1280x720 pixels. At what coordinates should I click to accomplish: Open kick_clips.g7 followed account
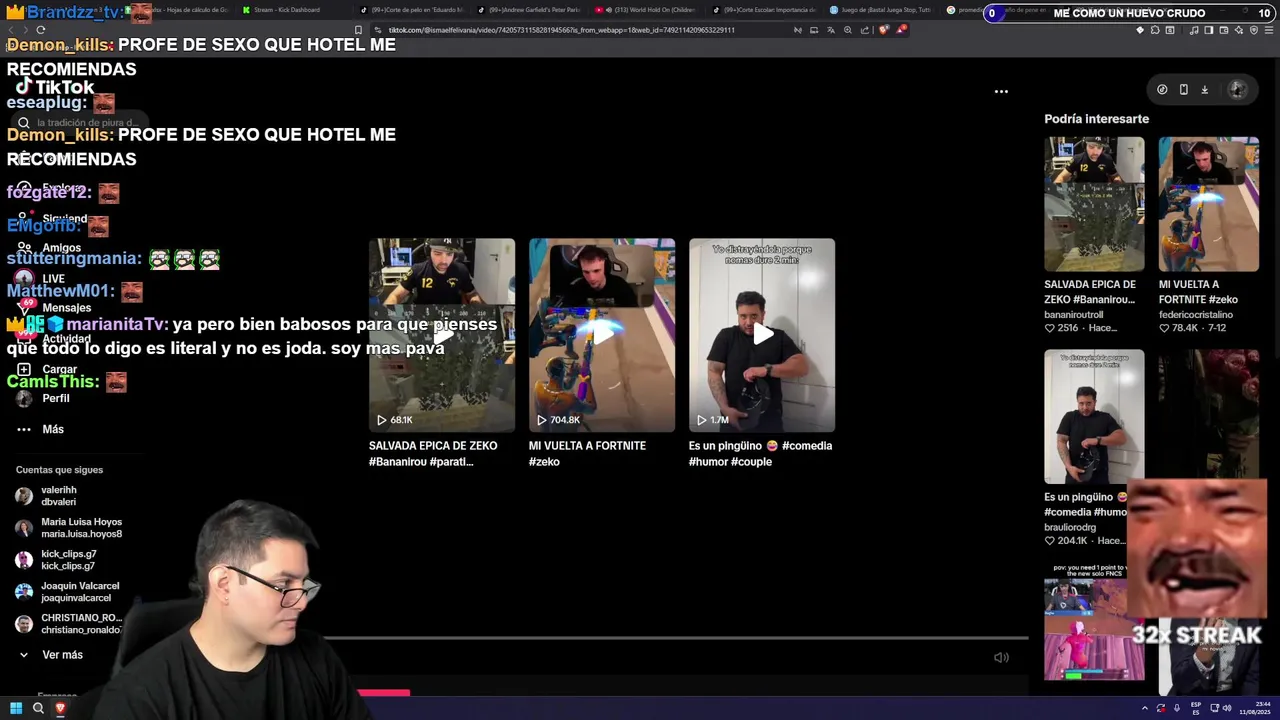(x=56, y=560)
